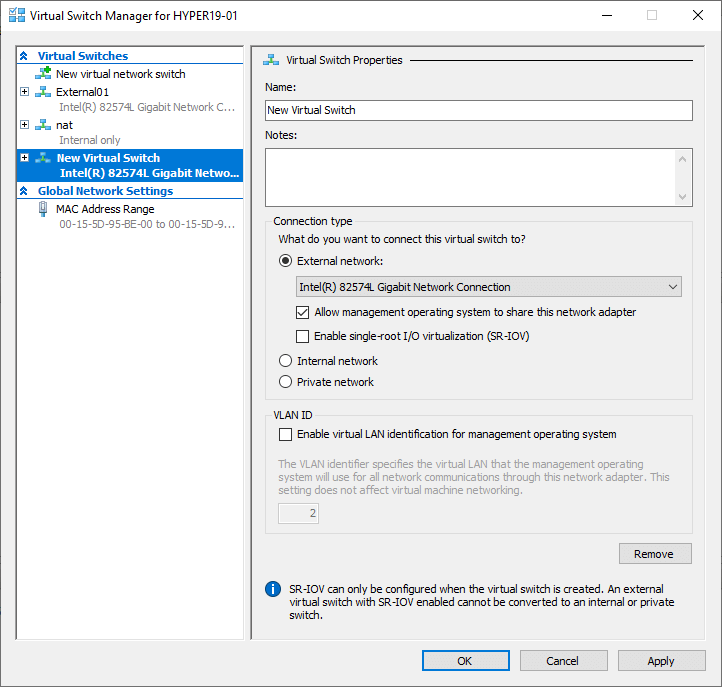Select Private network radio button
This screenshot has height=687, width=722.
(x=285, y=382)
